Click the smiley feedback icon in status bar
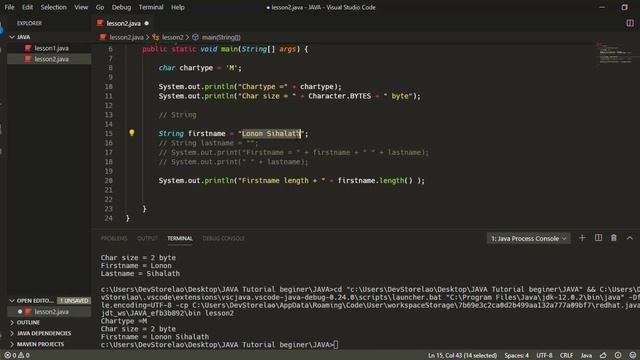The image size is (640, 360). [633, 356]
